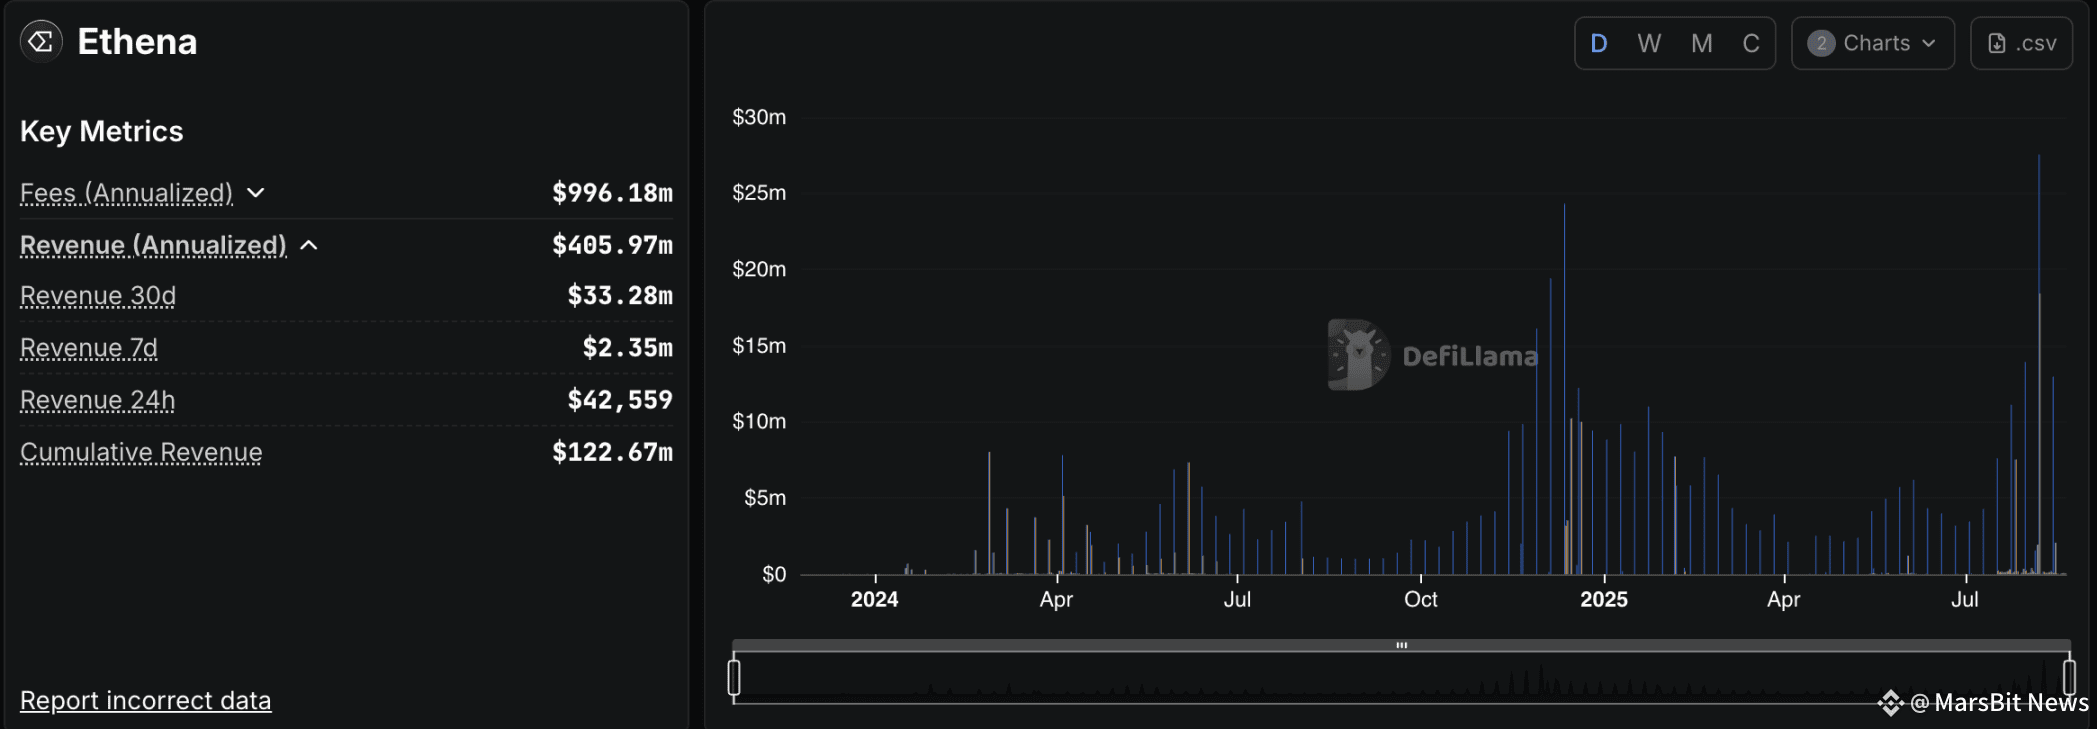The image size is (2097, 729).
Task: Click the Ethena logo icon
Action: (41, 42)
